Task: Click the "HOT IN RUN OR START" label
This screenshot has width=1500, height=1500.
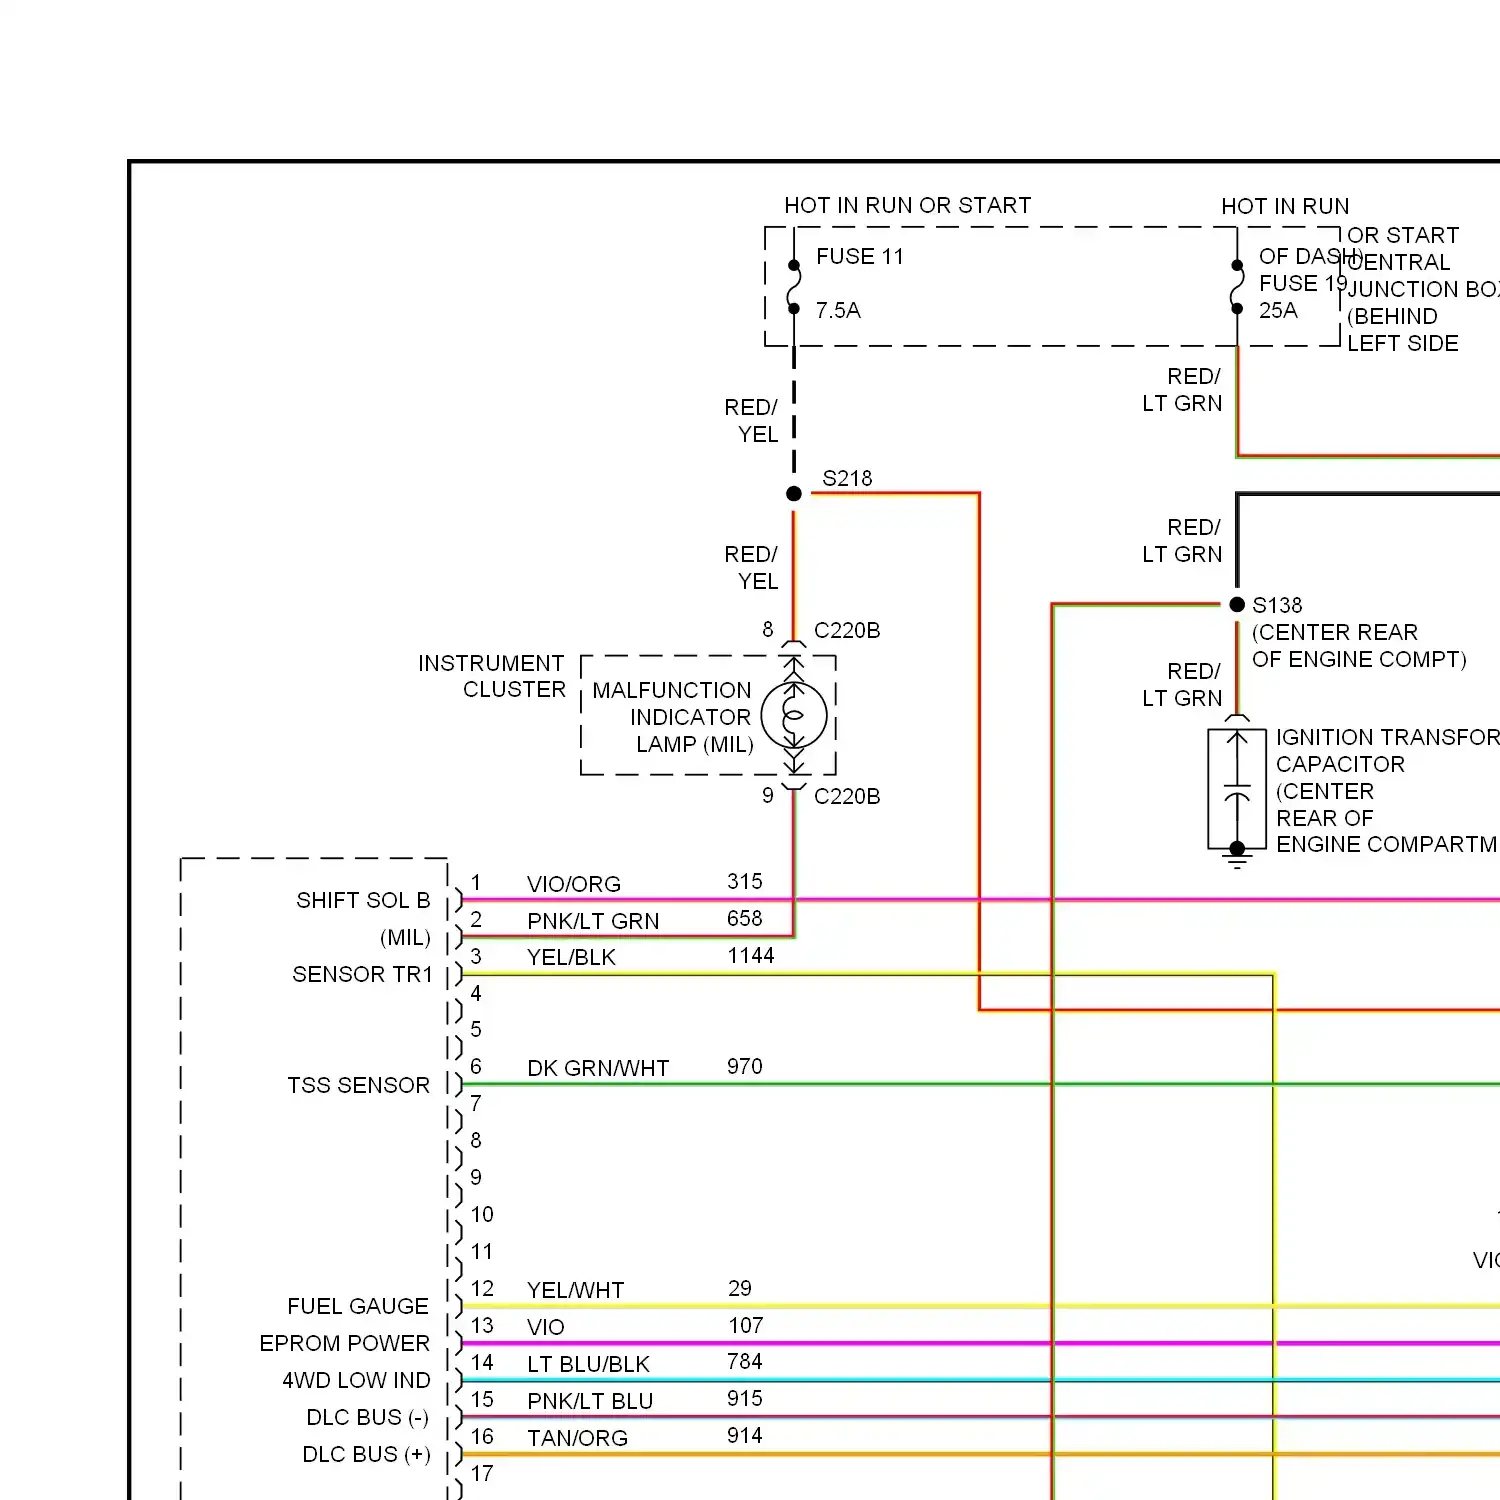Action: pos(907,205)
